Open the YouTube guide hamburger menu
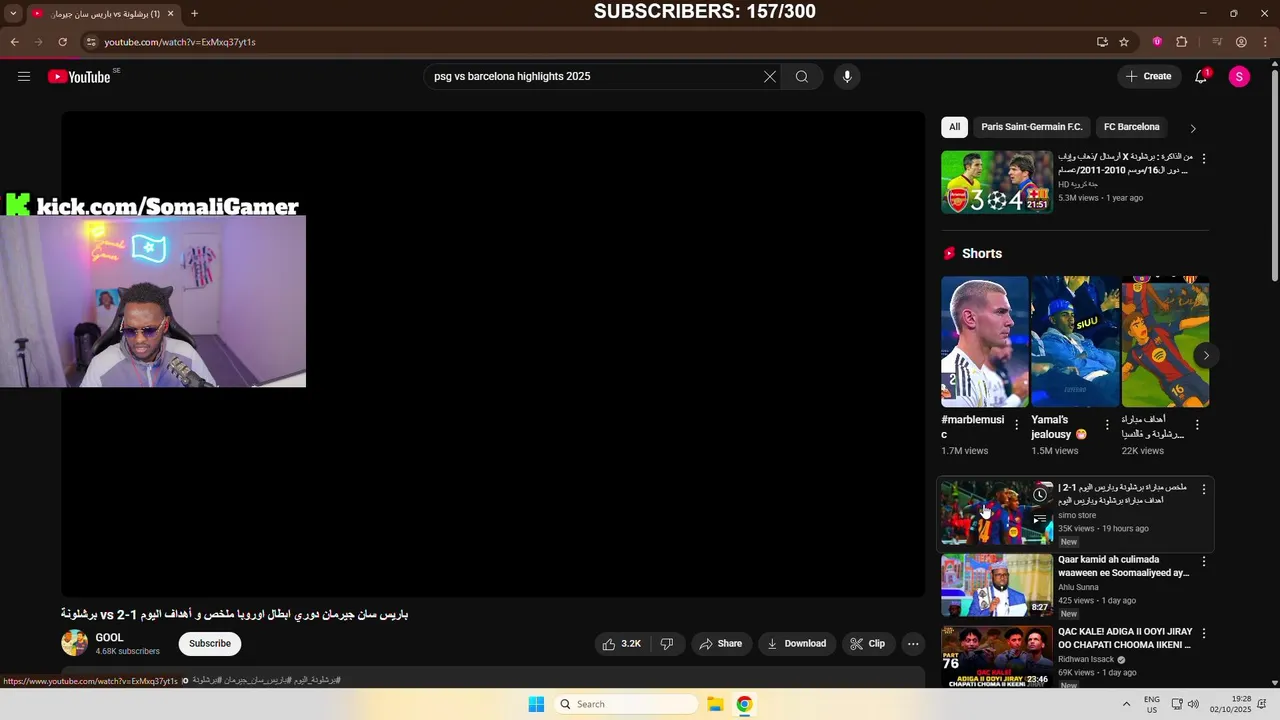The height and width of the screenshot is (720, 1280). tap(24, 77)
